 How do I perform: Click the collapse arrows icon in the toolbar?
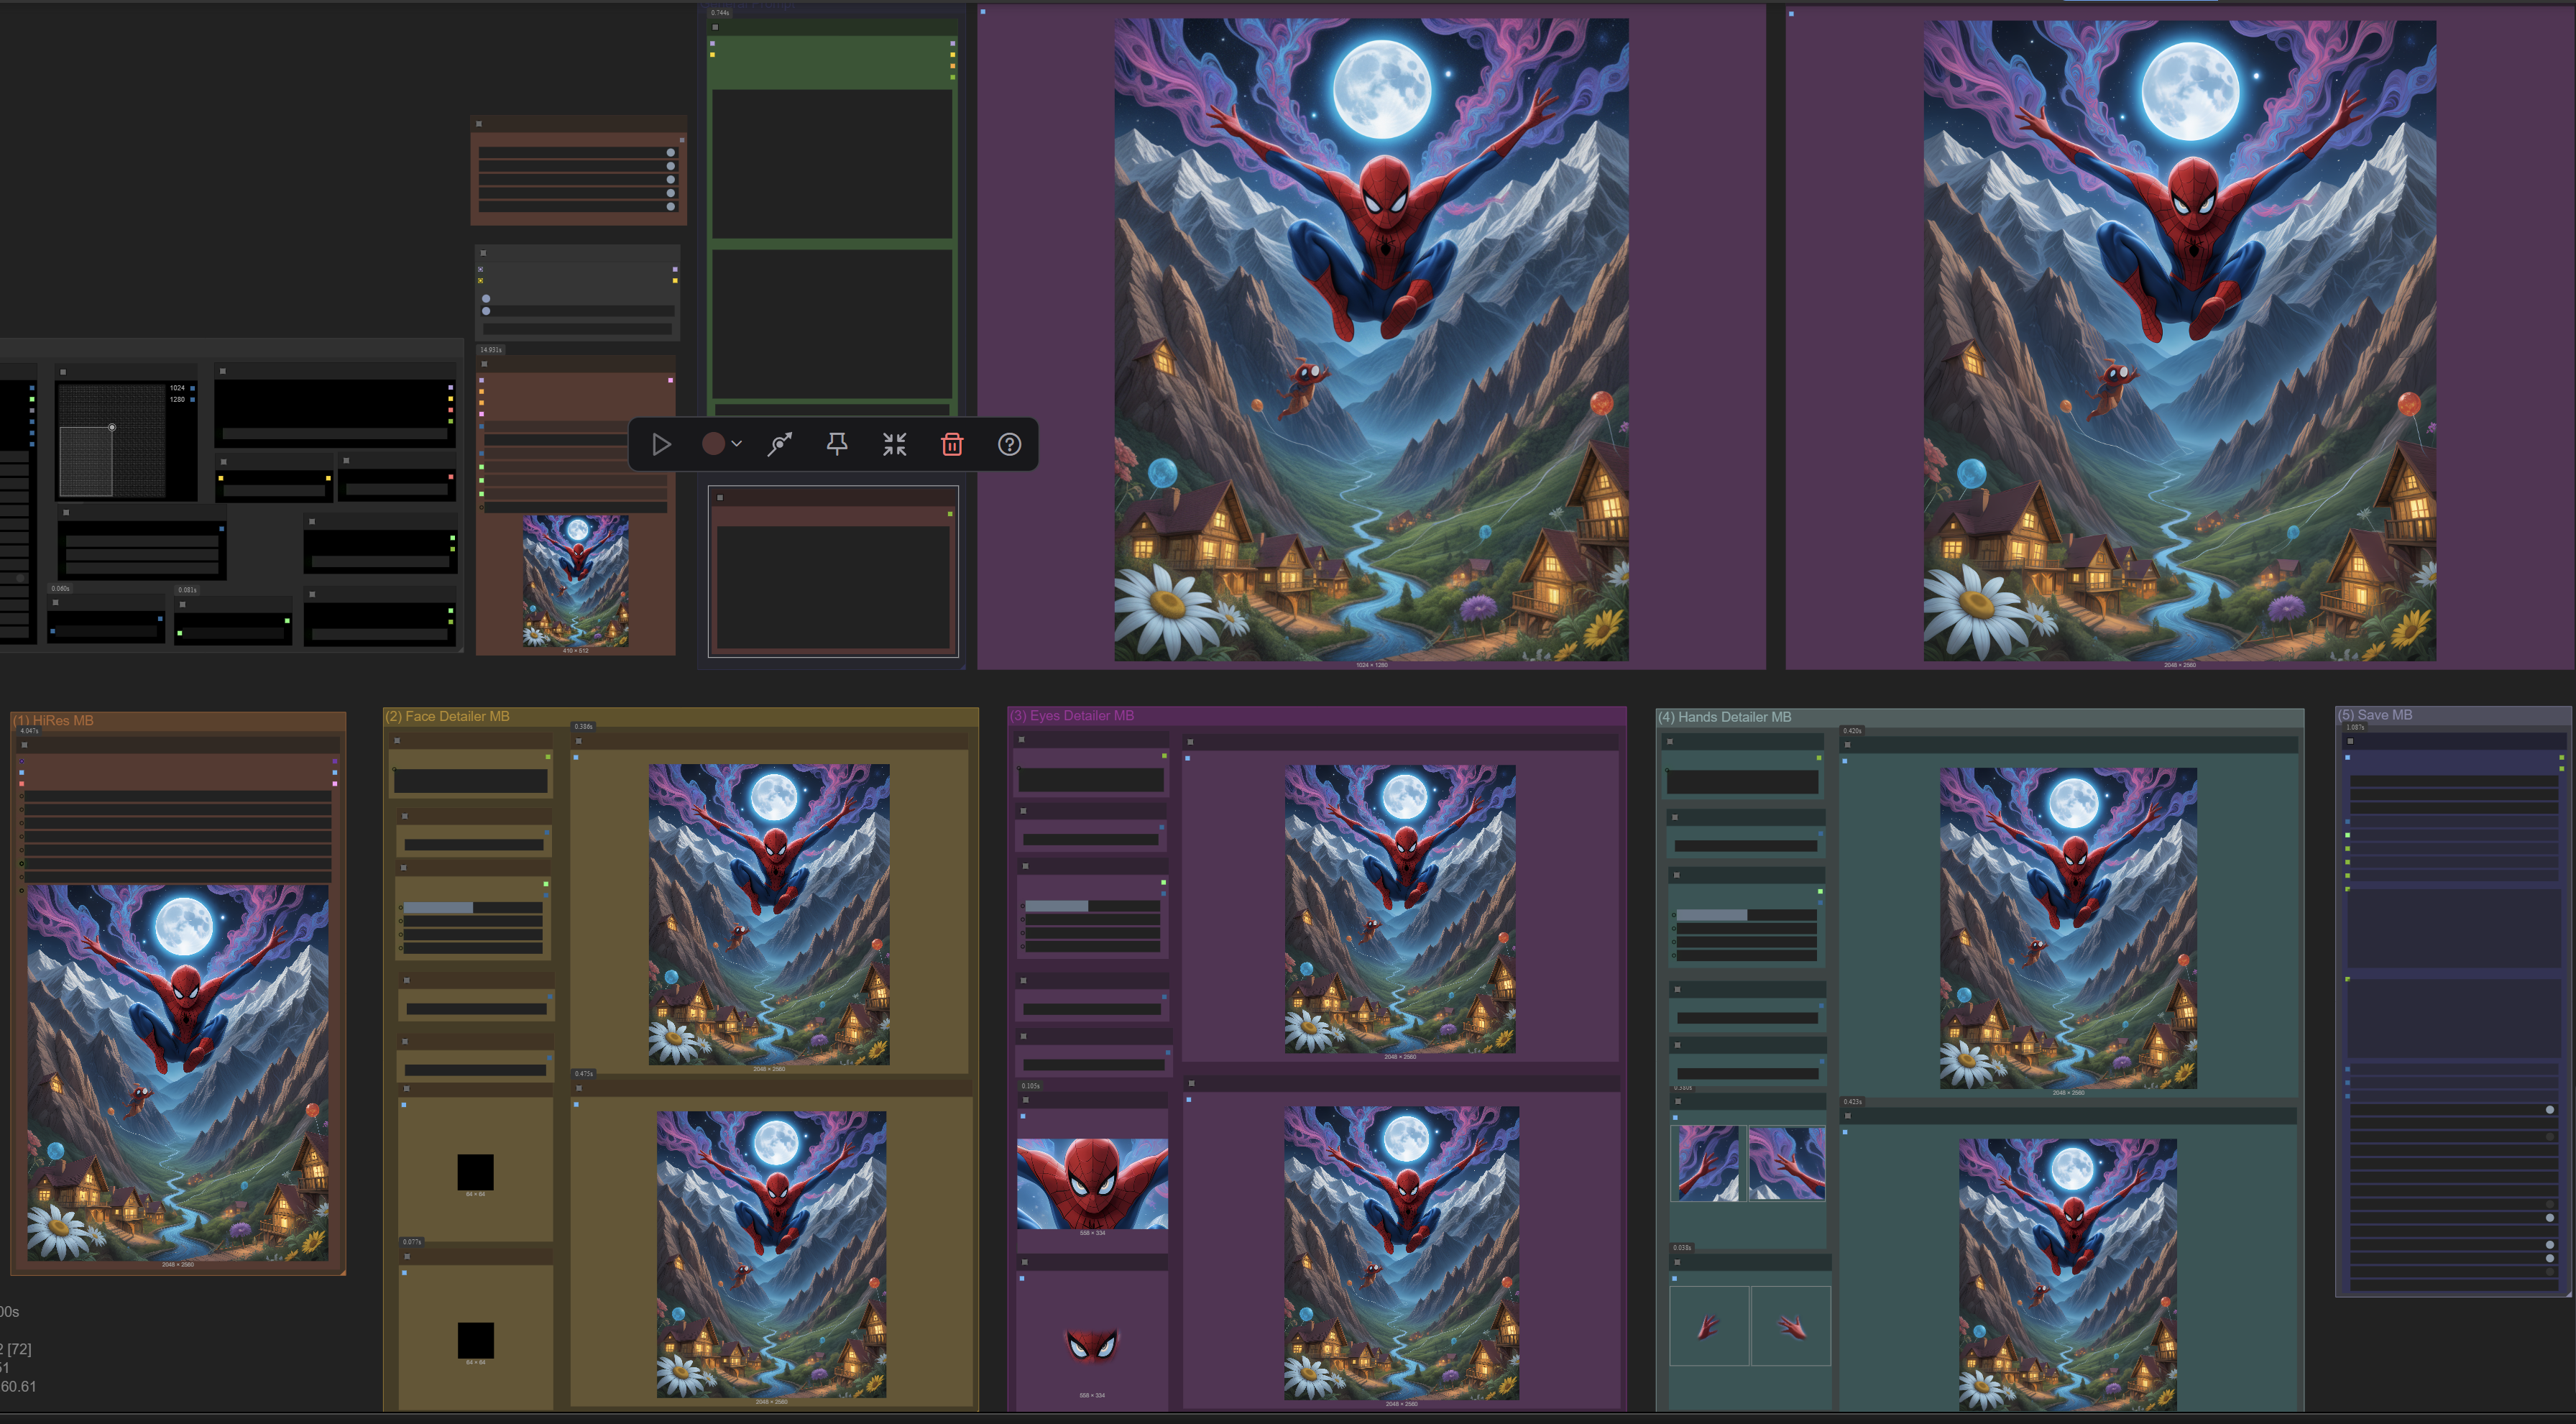pyautogui.click(x=895, y=444)
